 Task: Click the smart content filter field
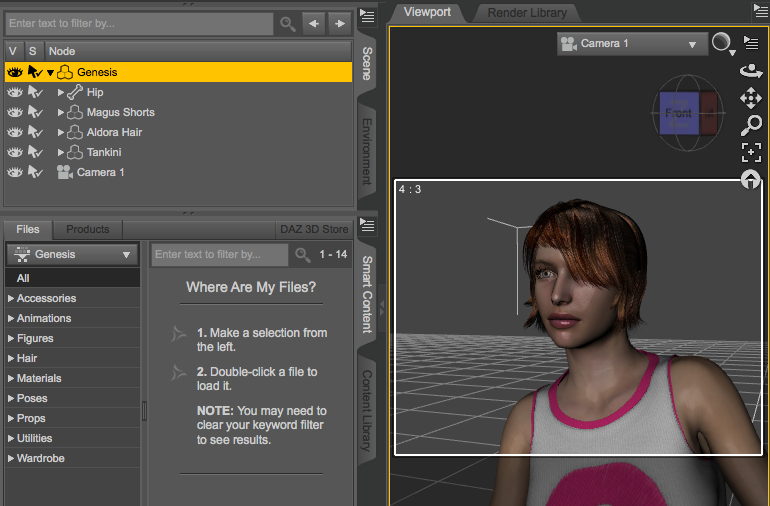220,254
